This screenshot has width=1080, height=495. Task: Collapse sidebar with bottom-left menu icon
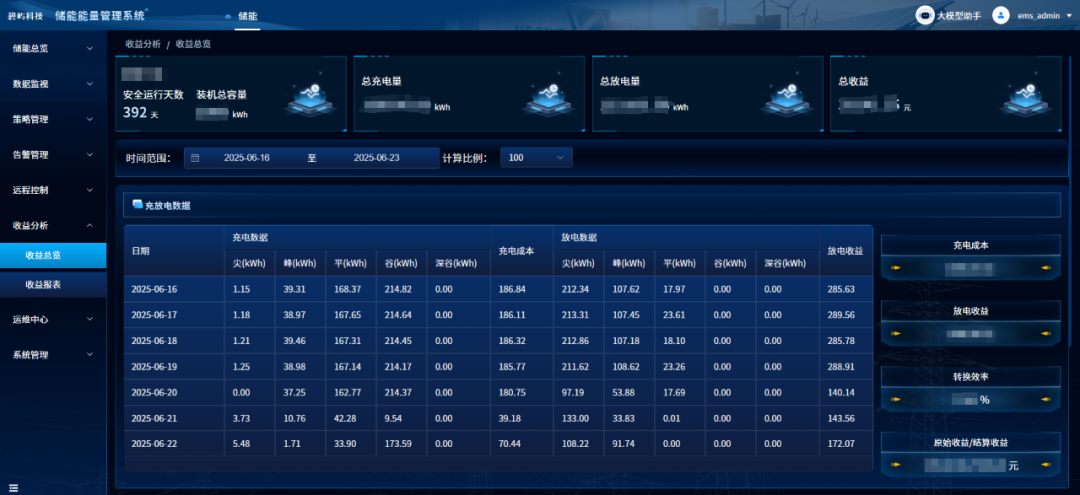coord(13,487)
